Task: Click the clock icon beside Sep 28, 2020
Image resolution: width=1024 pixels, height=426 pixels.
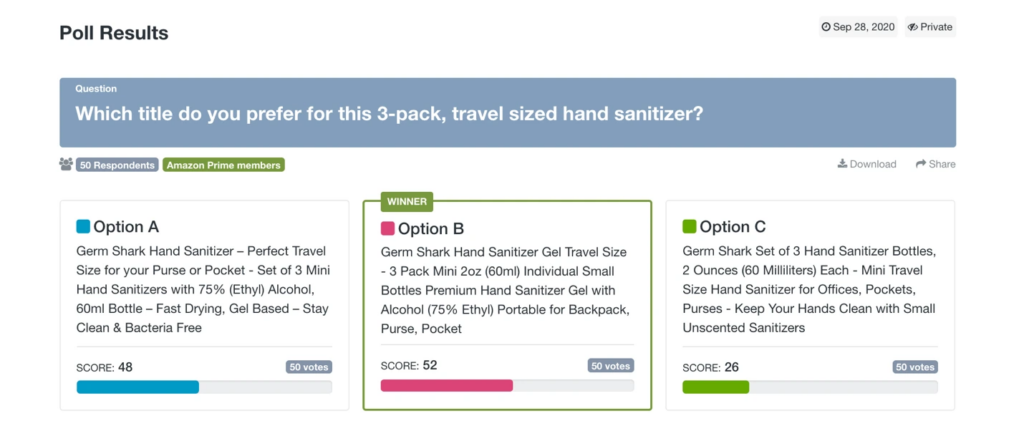Action: pyautogui.click(x=826, y=27)
